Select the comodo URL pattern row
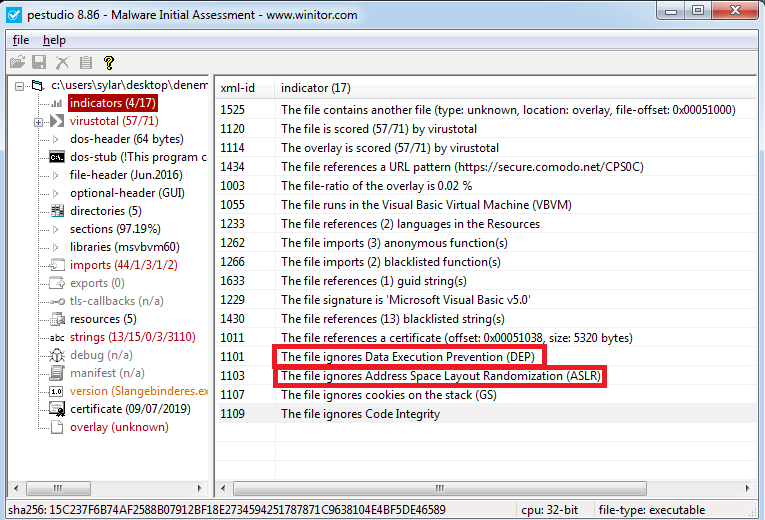This screenshot has width=765, height=520. 485,167
